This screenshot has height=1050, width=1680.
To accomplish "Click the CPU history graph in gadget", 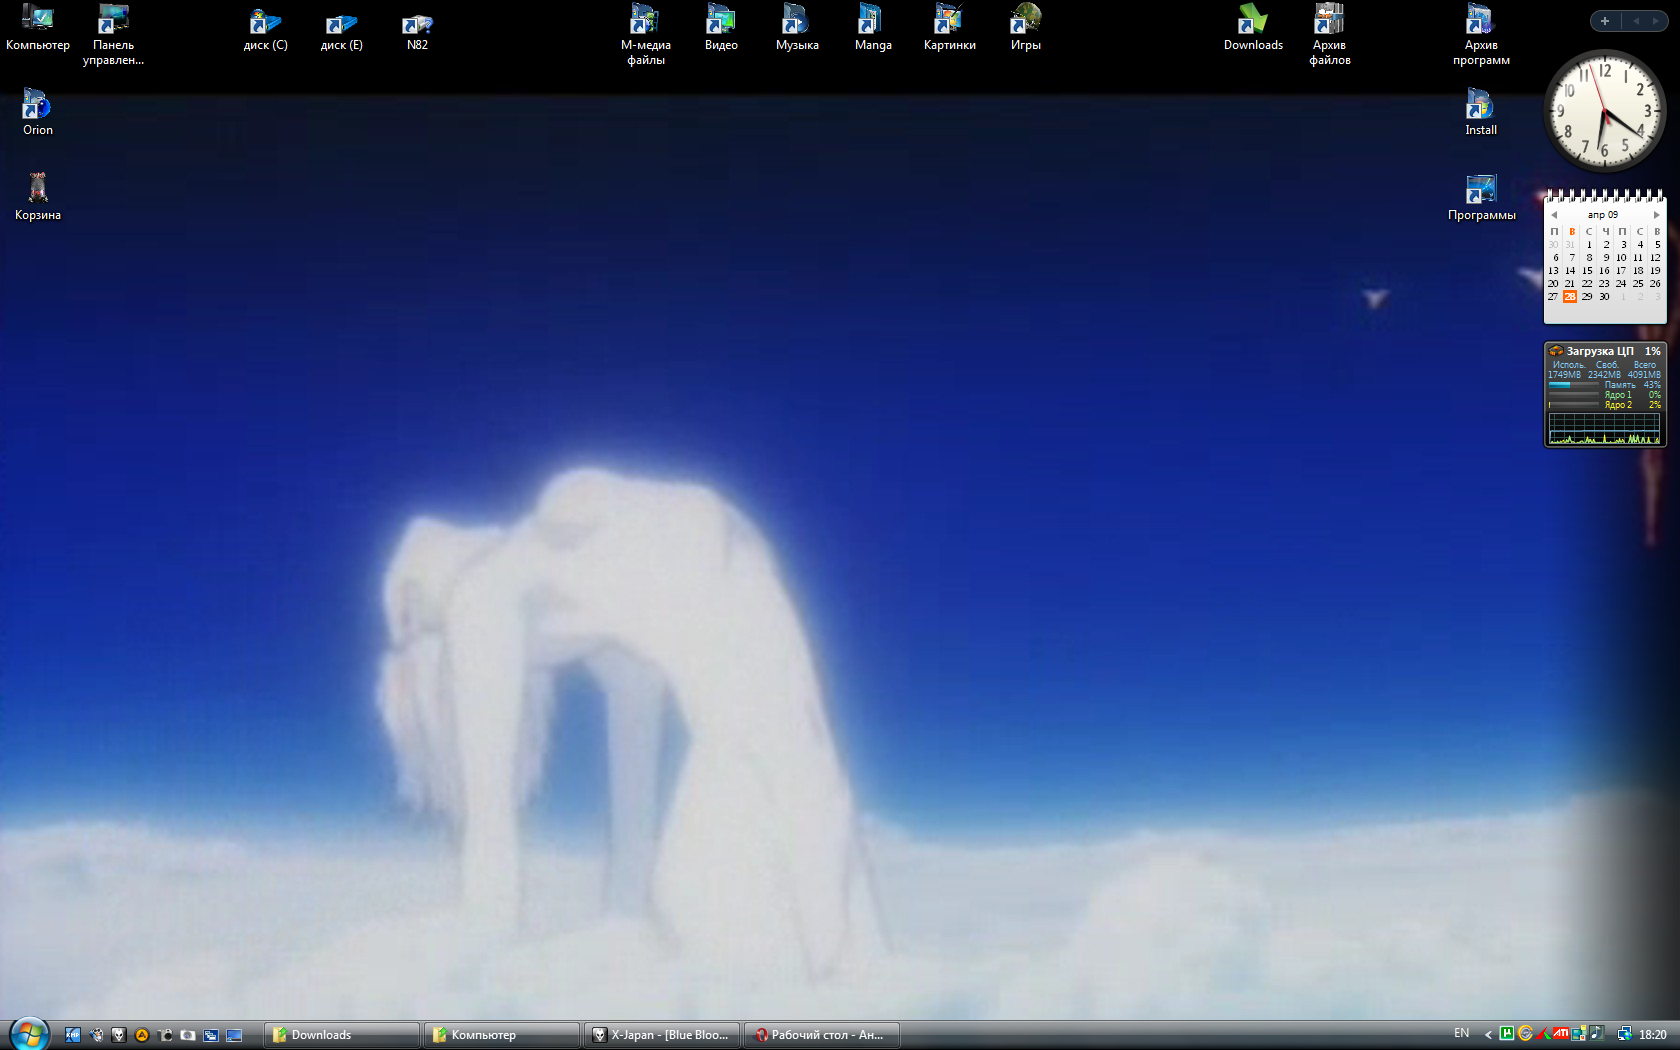I will pos(1605,428).
